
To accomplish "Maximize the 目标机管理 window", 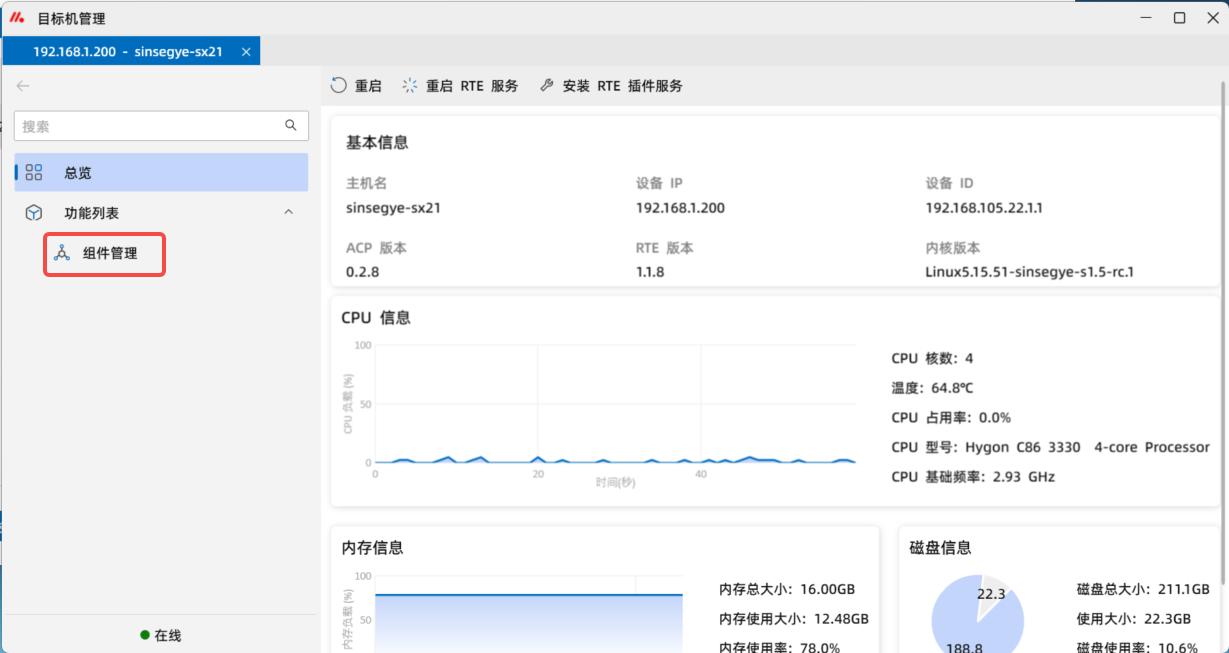I will (1180, 18).
